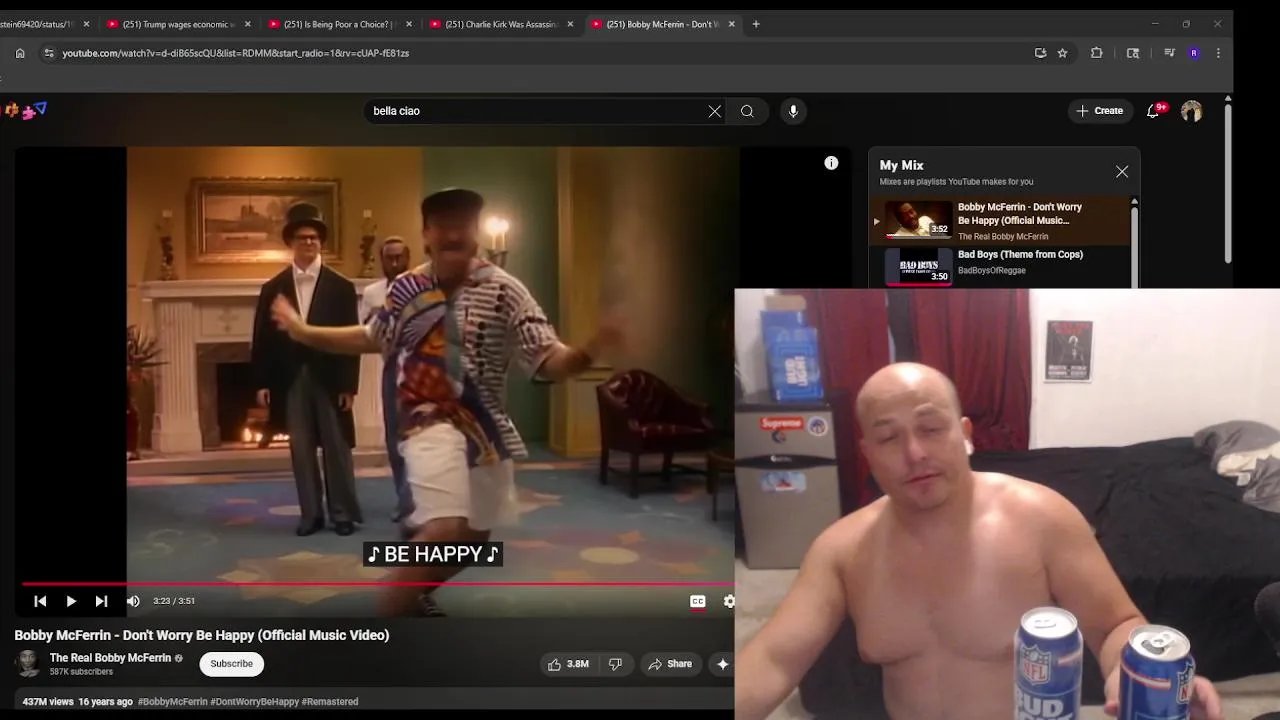Play 'Bad Boys (Theme from Cops)' from mix
The height and width of the screenshot is (720, 1280).
(1001, 265)
